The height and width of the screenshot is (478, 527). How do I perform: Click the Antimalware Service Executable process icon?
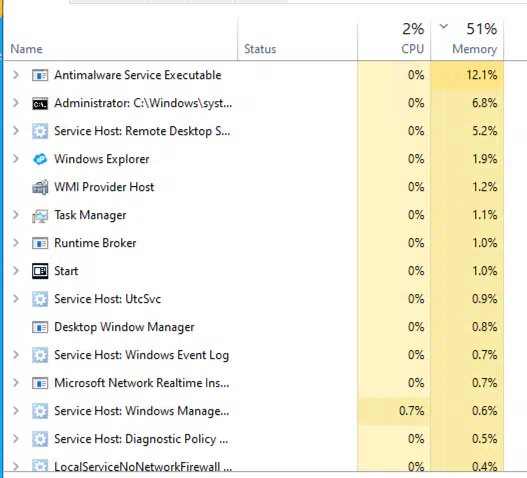coord(40,75)
